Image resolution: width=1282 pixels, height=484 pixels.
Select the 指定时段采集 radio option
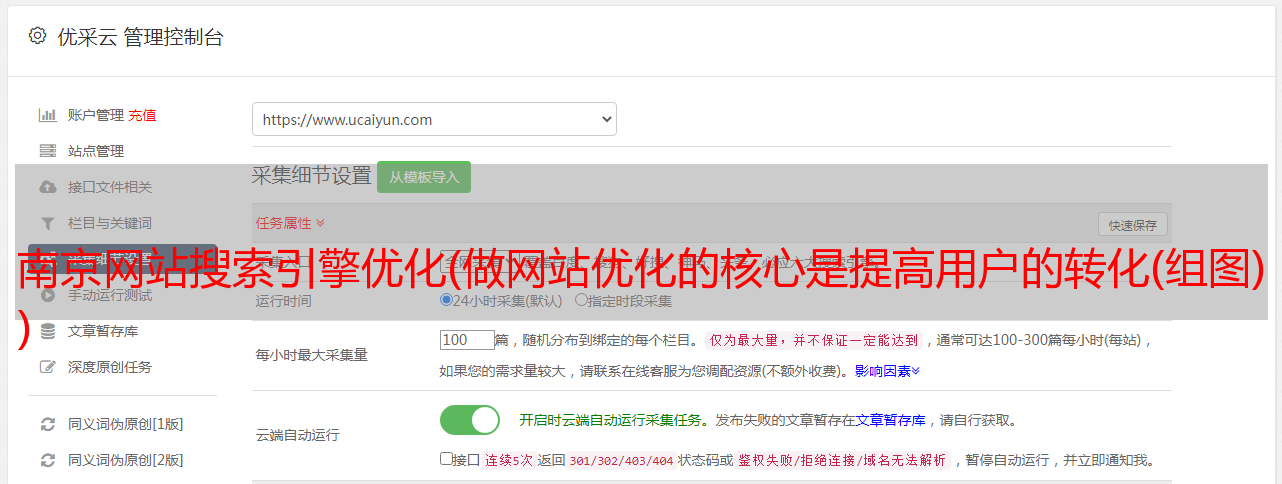click(581, 300)
